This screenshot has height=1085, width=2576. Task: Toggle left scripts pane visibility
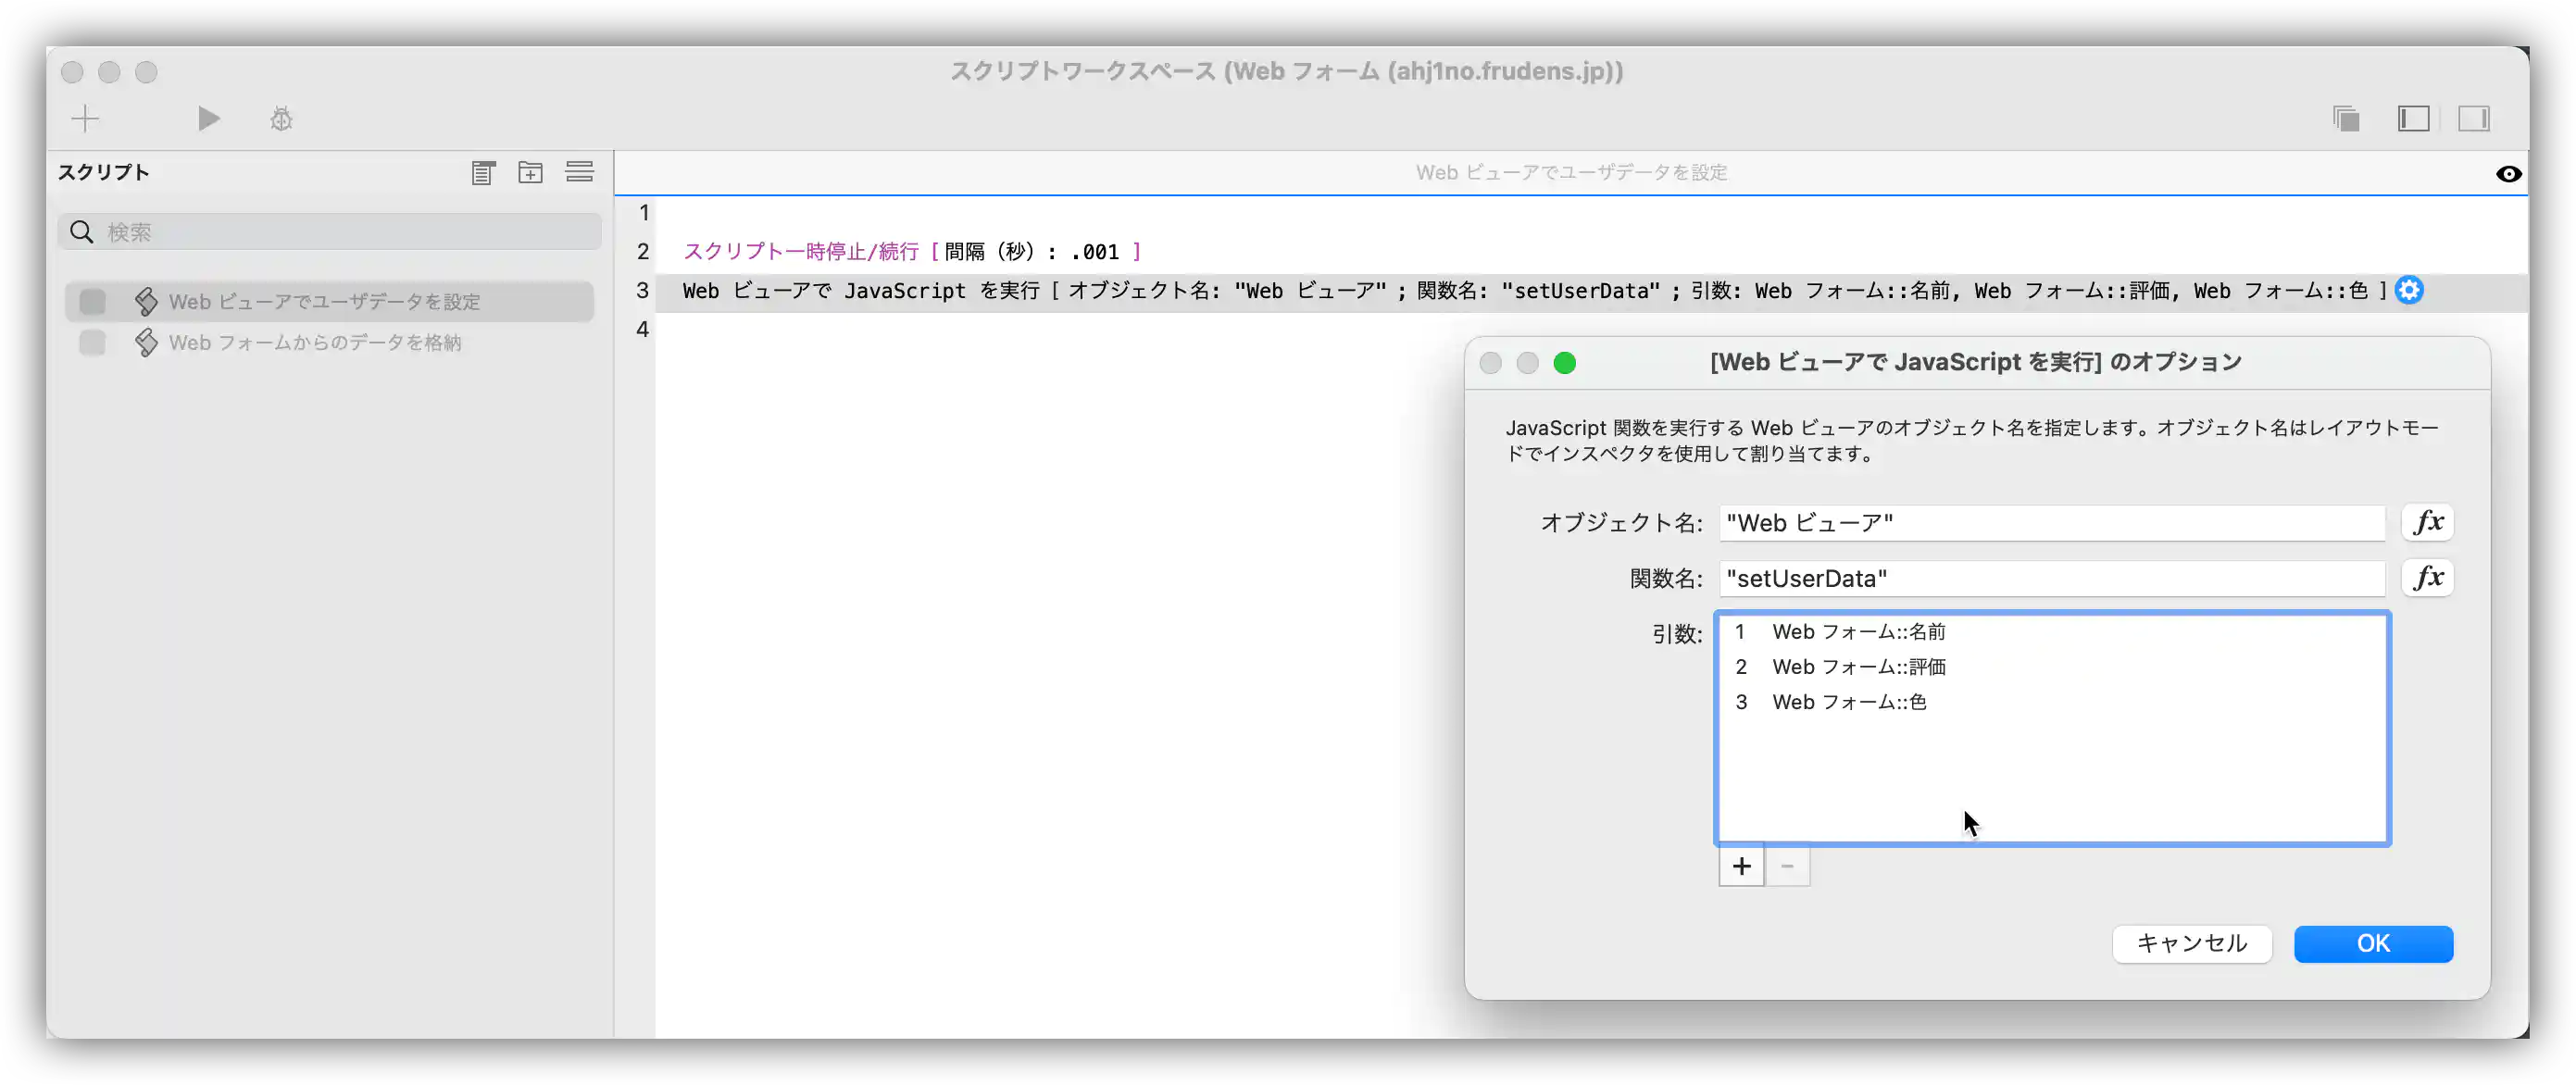pos(2413,119)
